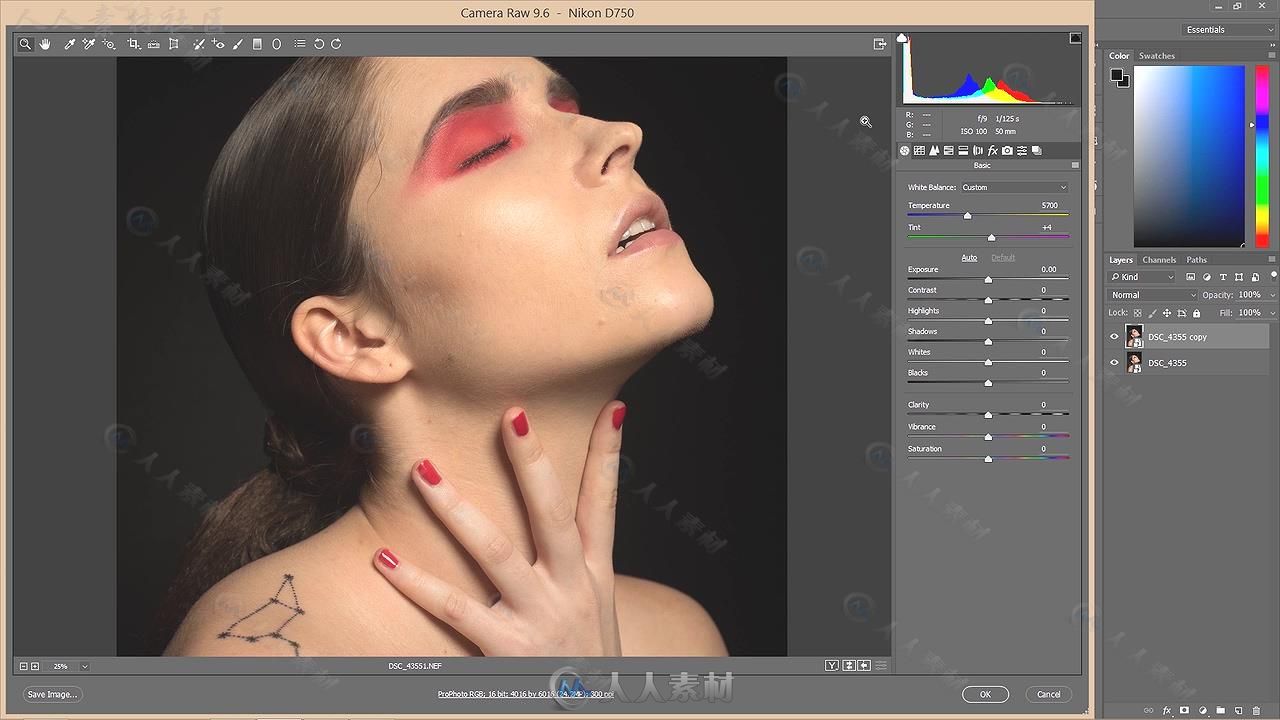The width and height of the screenshot is (1280, 720).
Task: Open the Basic panel flyout menu
Action: (1075, 165)
